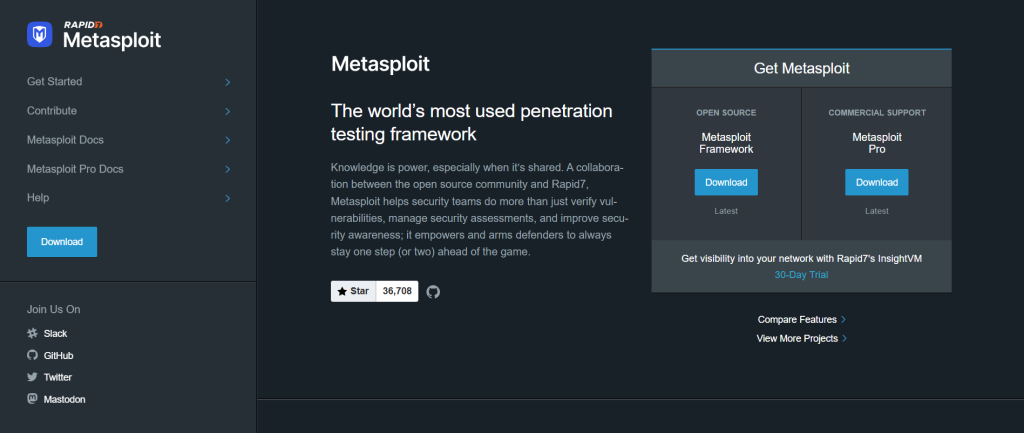Click the Slack icon in sidebar
The height and width of the screenshot is (433, 1024).
(x=32, y=333)
